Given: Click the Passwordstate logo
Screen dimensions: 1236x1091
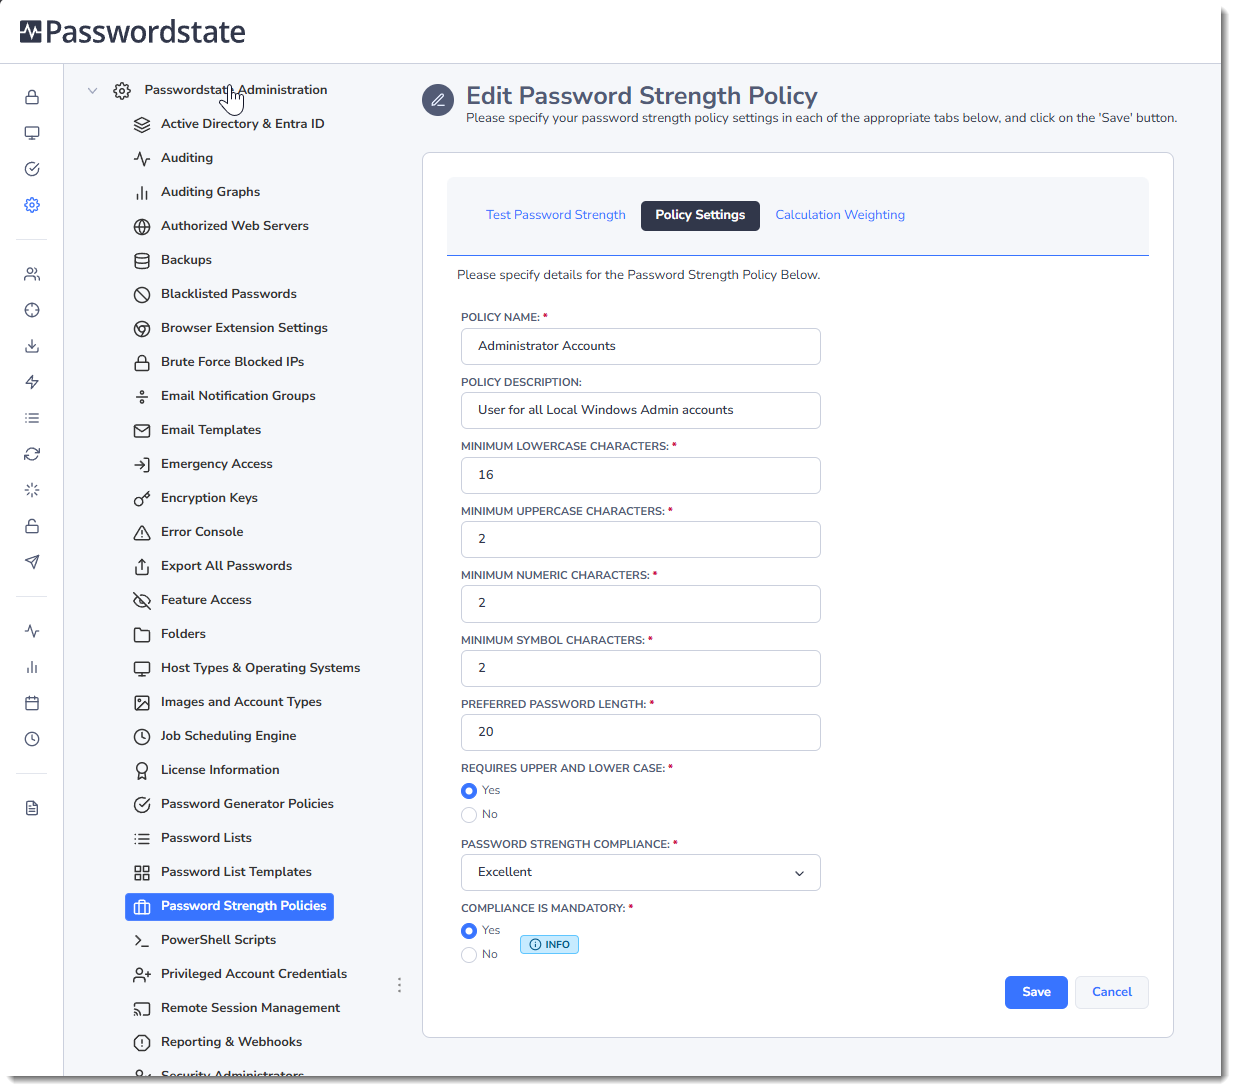Looking at the screenshot, I should [x=133, y=32].
